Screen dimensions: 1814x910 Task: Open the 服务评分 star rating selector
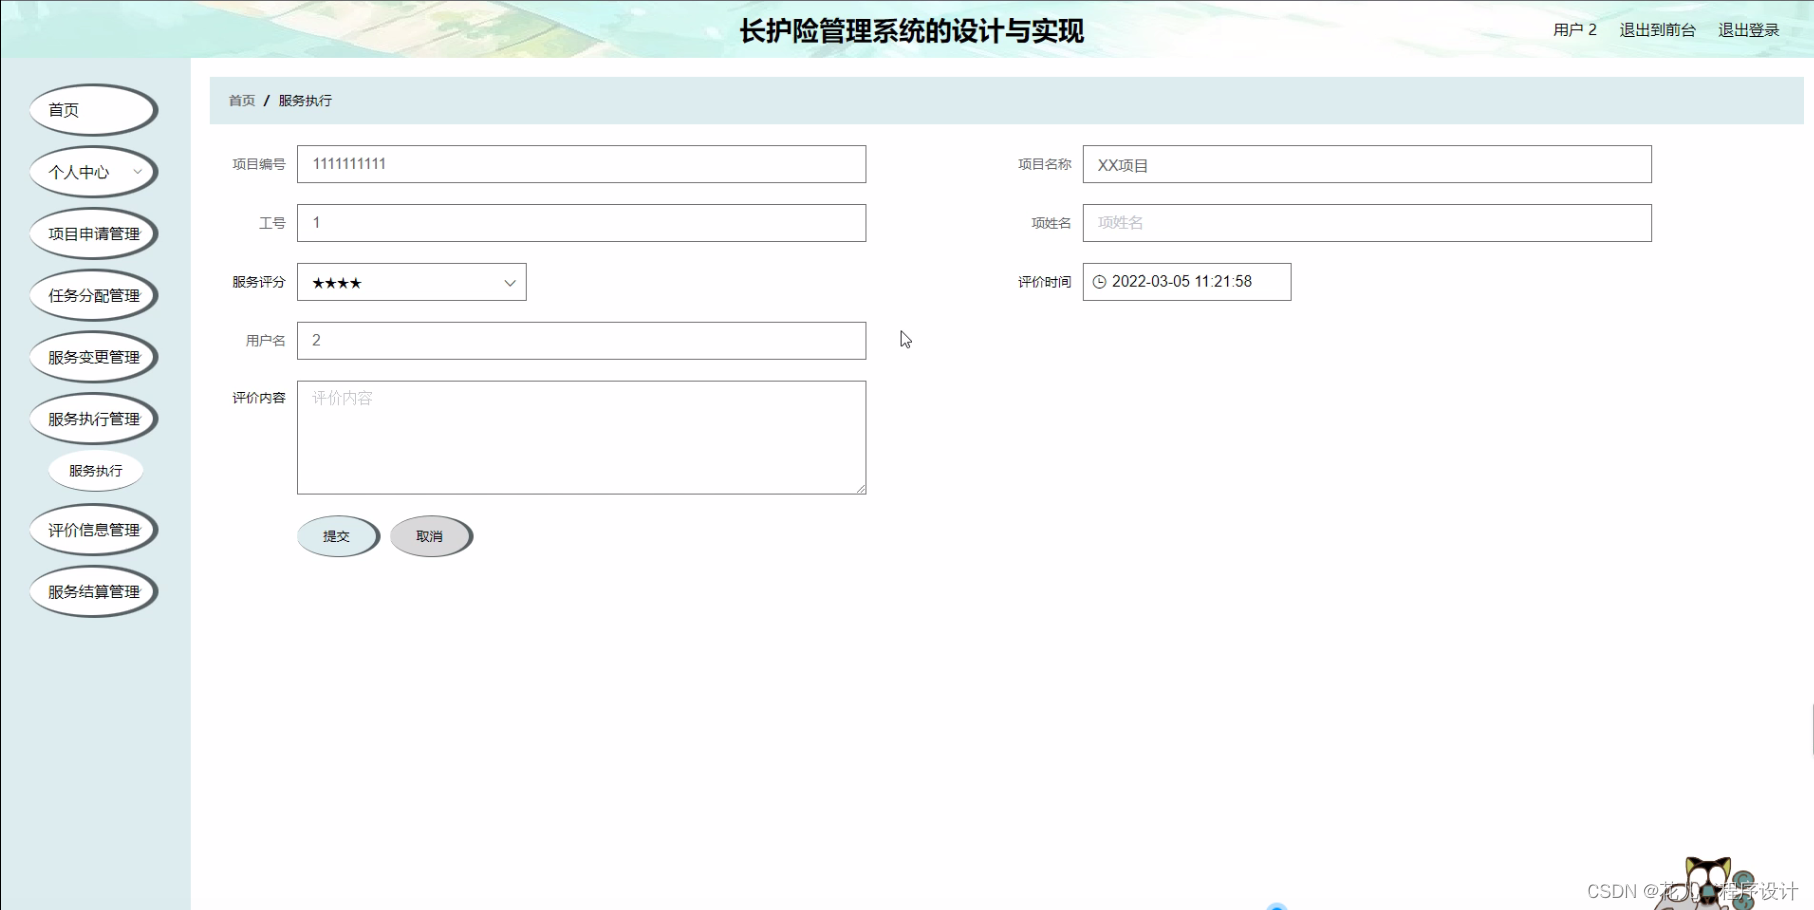click(400, 281)
